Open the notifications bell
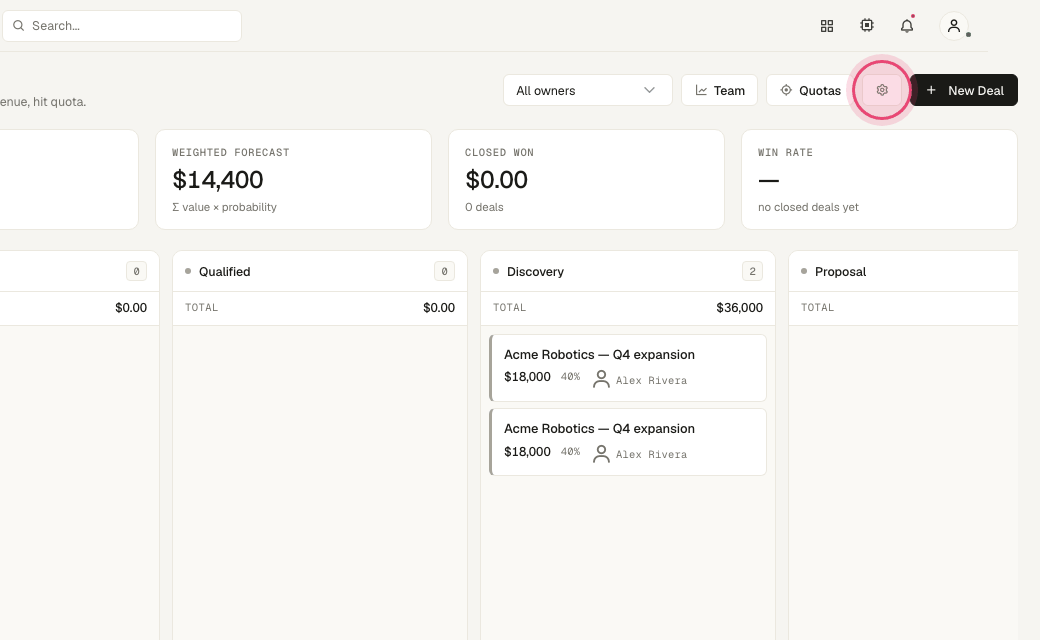Image resolution: width=1040 pixels, height=640 pixels. (x=907, y=26)
